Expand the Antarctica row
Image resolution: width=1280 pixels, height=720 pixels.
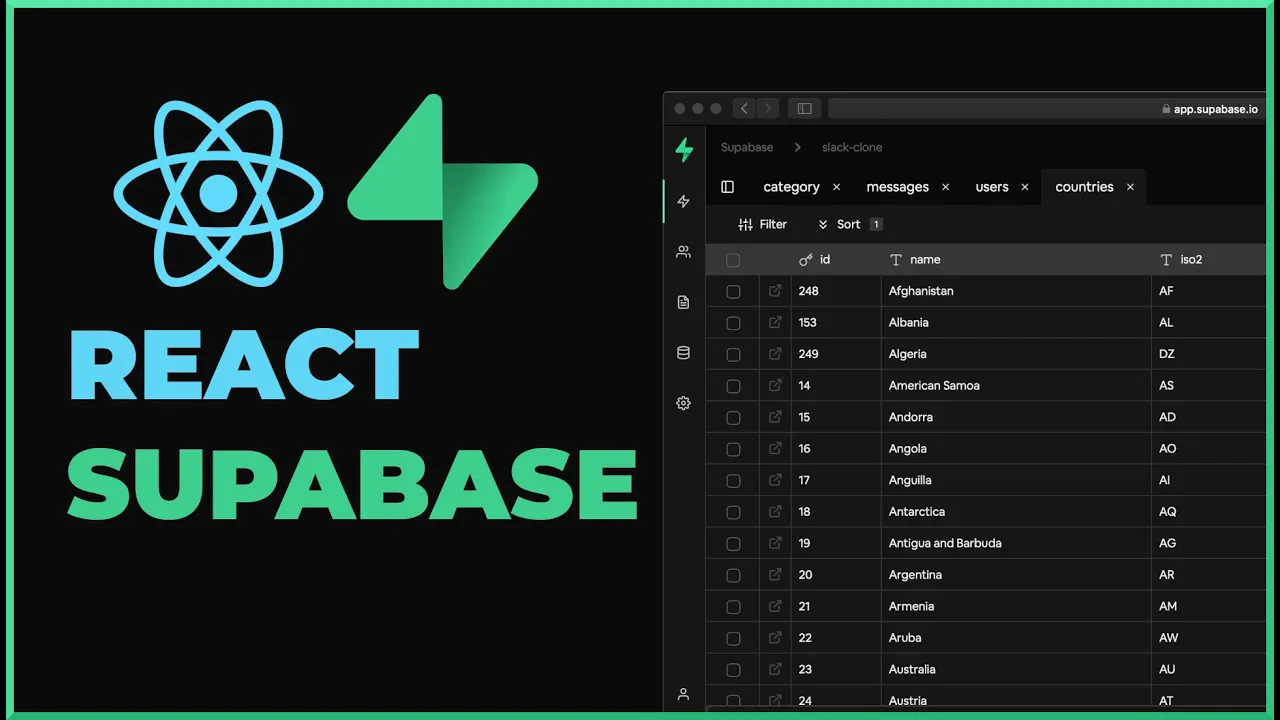pyautogui.click(x=775, y=511)
